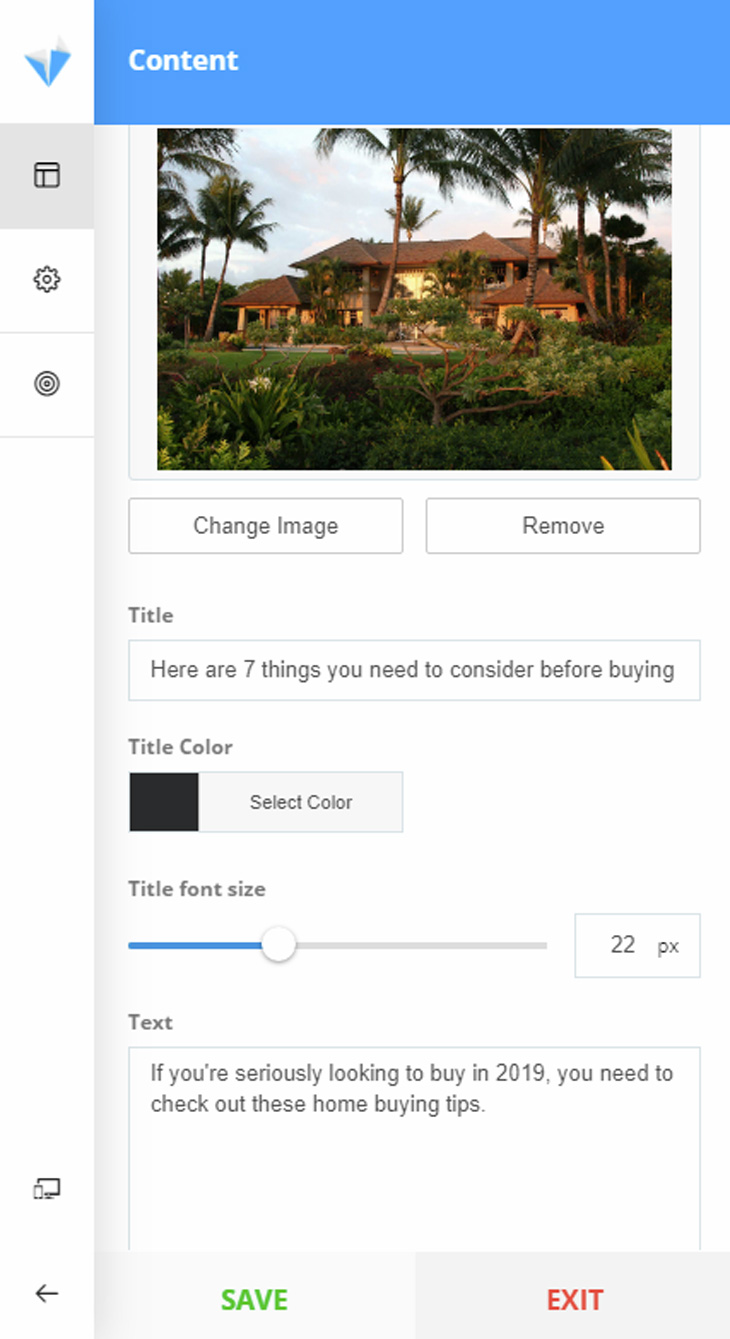This screenshot has height=1339, width=730.
Task: Click the Change Image button
Action: coord(265,526)
